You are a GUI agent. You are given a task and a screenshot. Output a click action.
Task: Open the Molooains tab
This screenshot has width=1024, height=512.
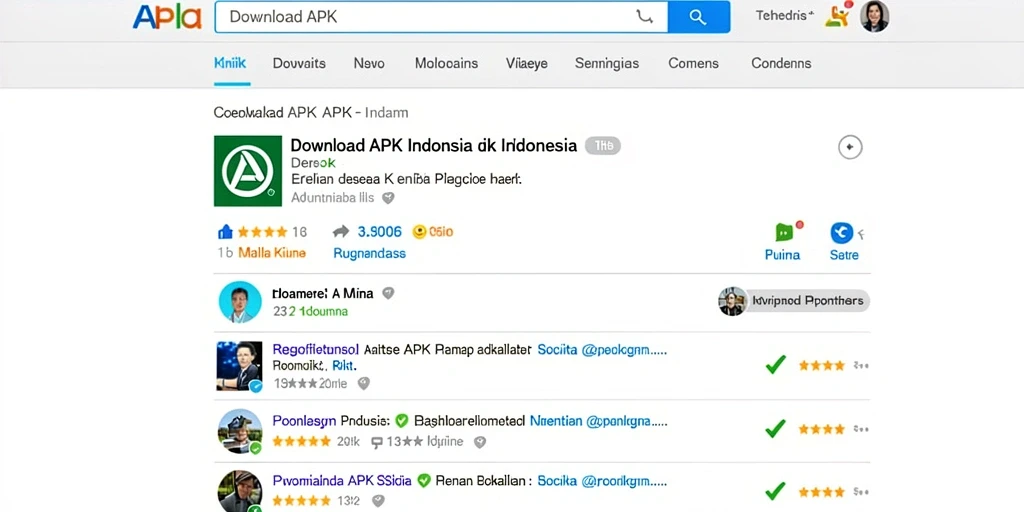(446, 63)
